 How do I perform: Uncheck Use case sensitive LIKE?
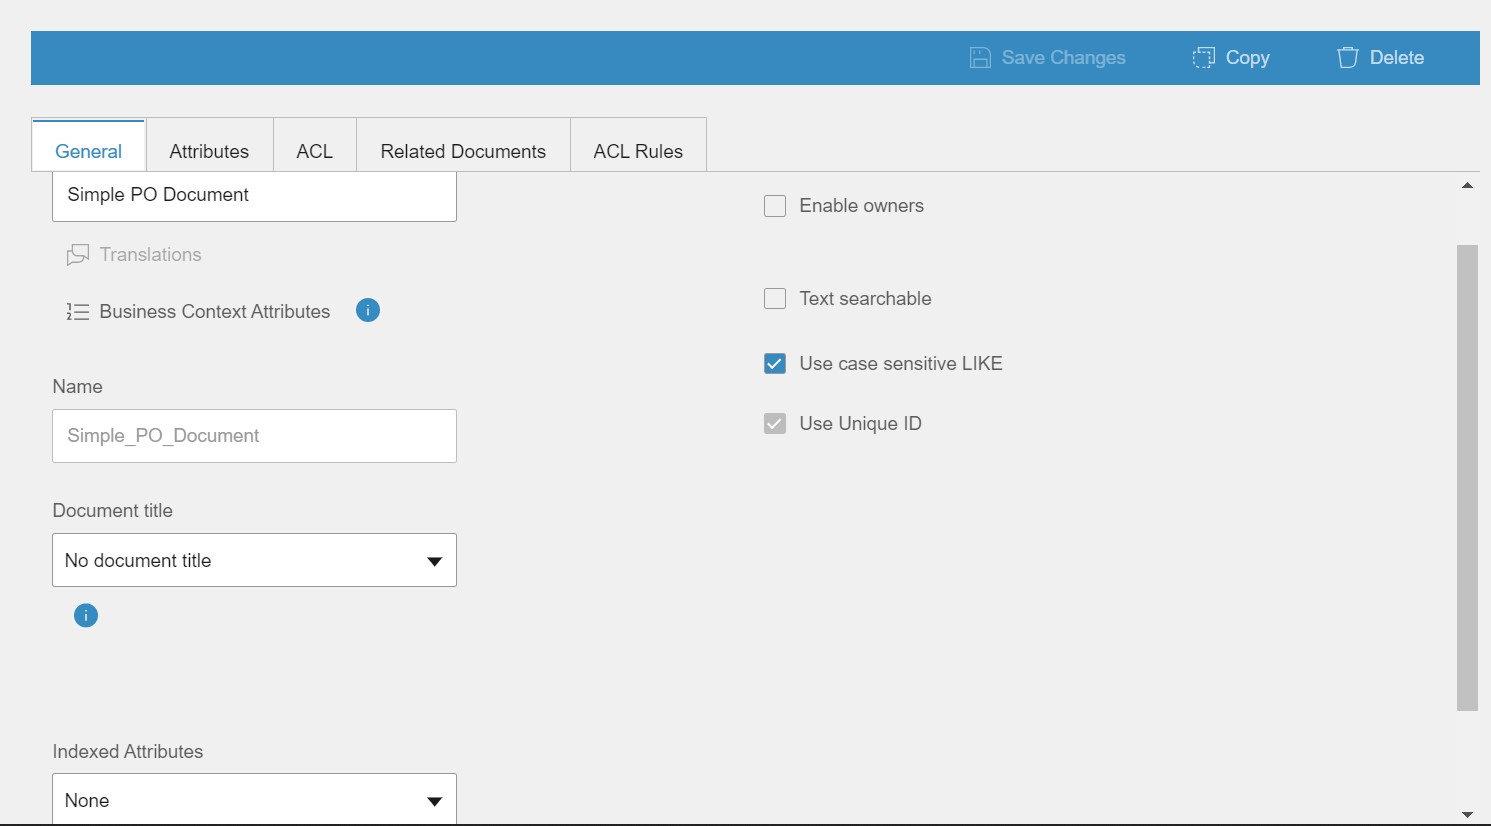[x=775, y=364]
